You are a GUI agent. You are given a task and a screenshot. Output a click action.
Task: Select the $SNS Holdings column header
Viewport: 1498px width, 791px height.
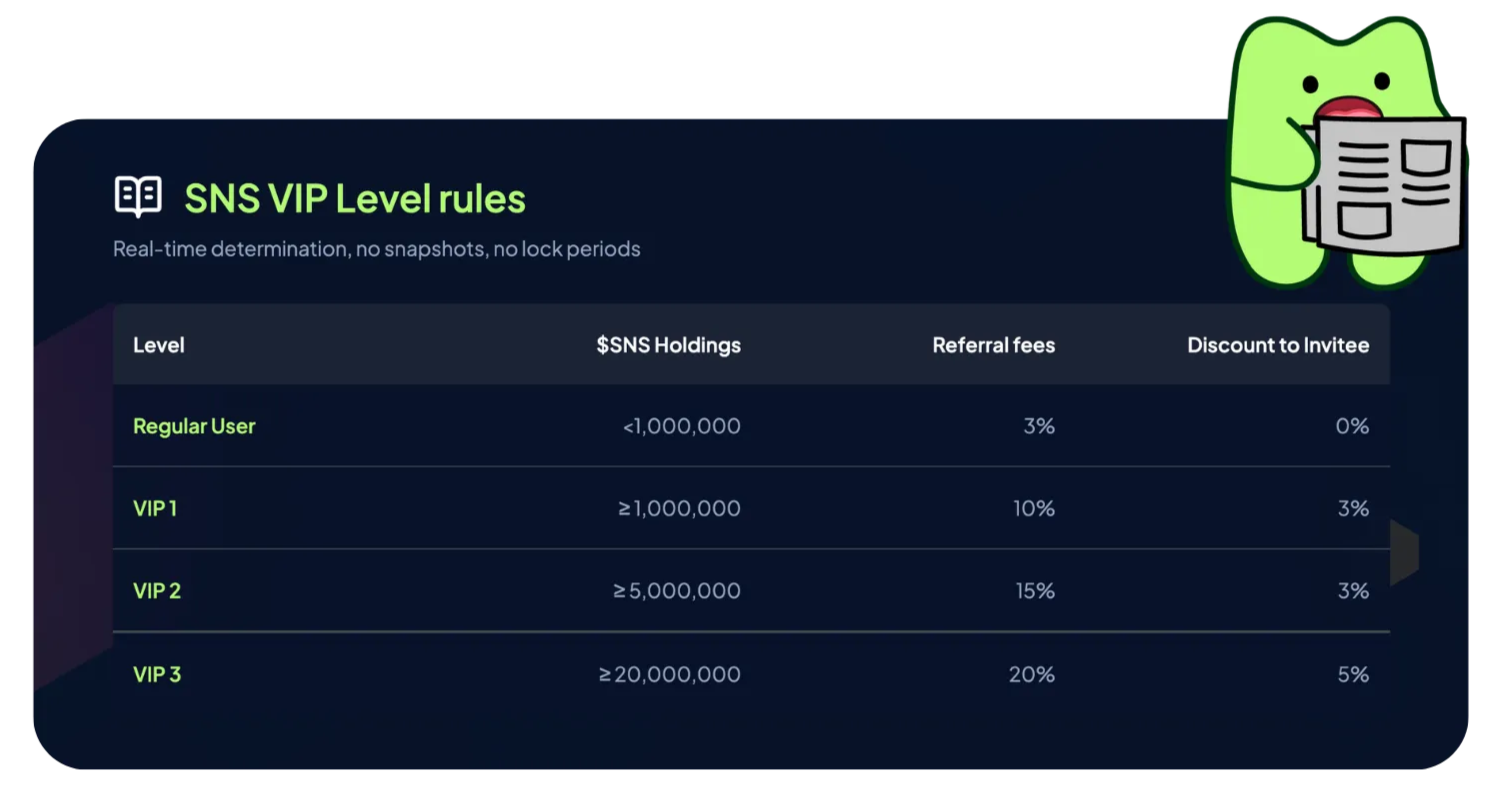point(668,345)
